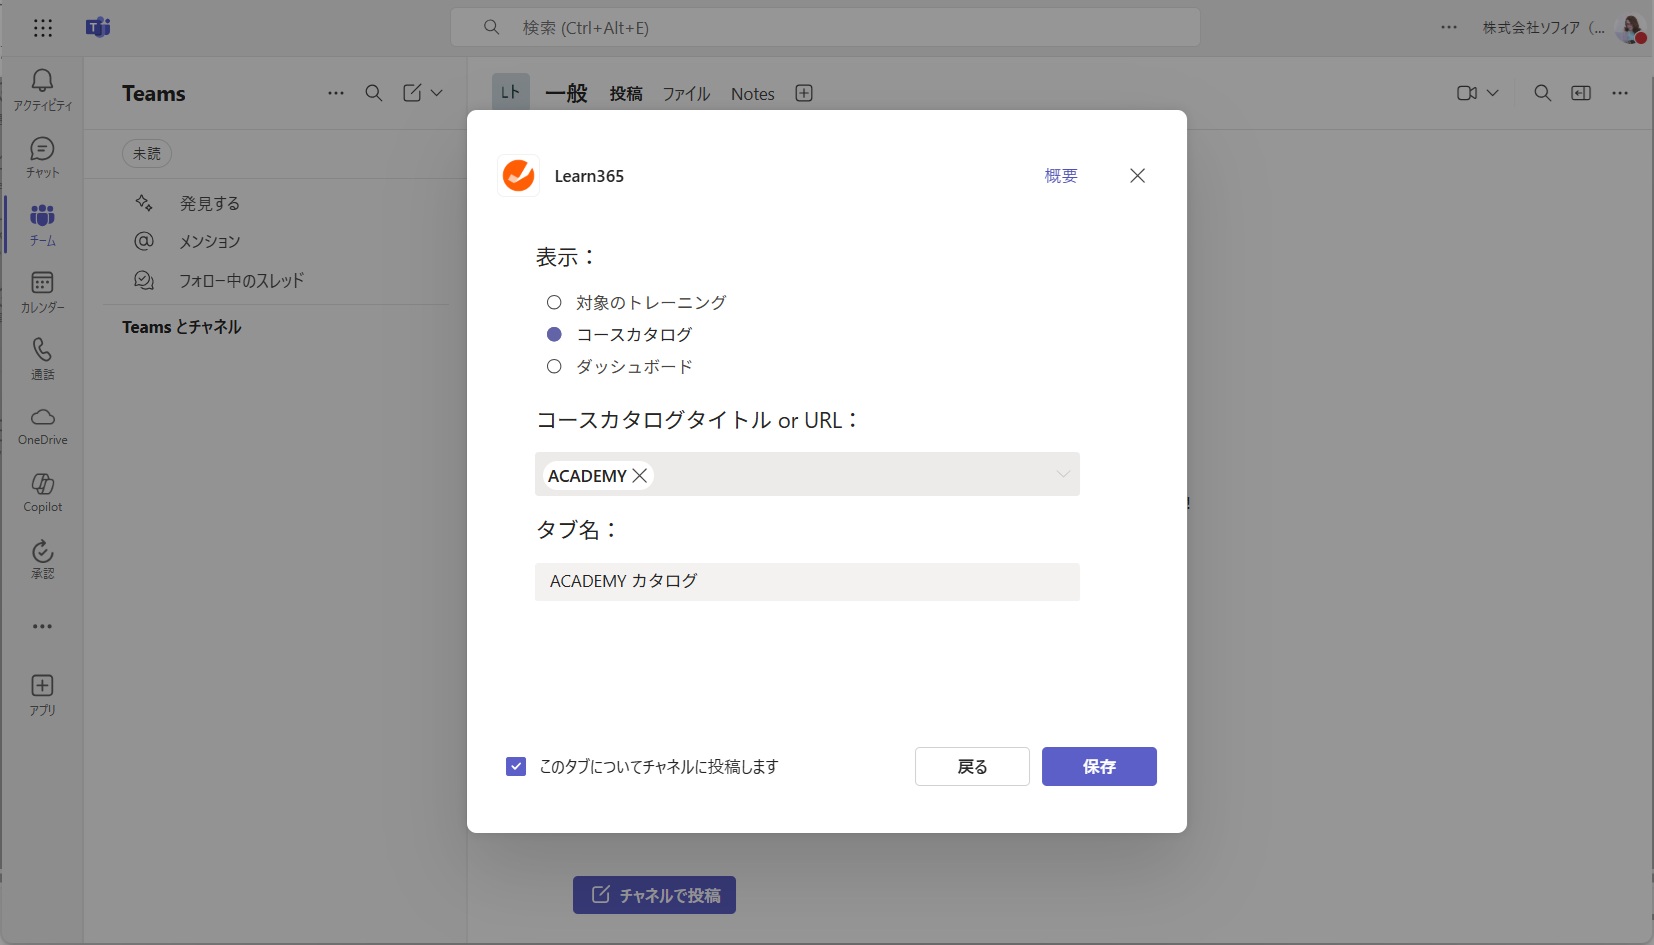
Task: Open the channel side pane icon
Action: [1581, 93]
